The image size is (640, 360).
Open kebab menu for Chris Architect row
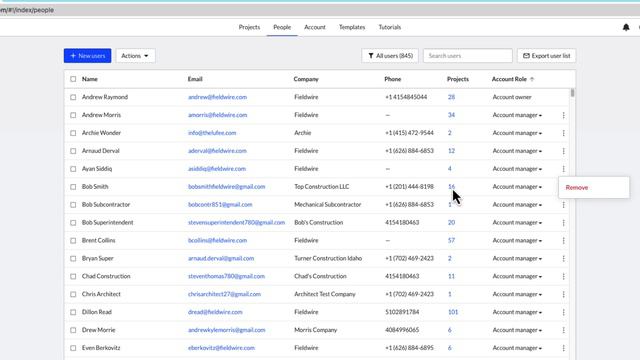click(563, 294)
